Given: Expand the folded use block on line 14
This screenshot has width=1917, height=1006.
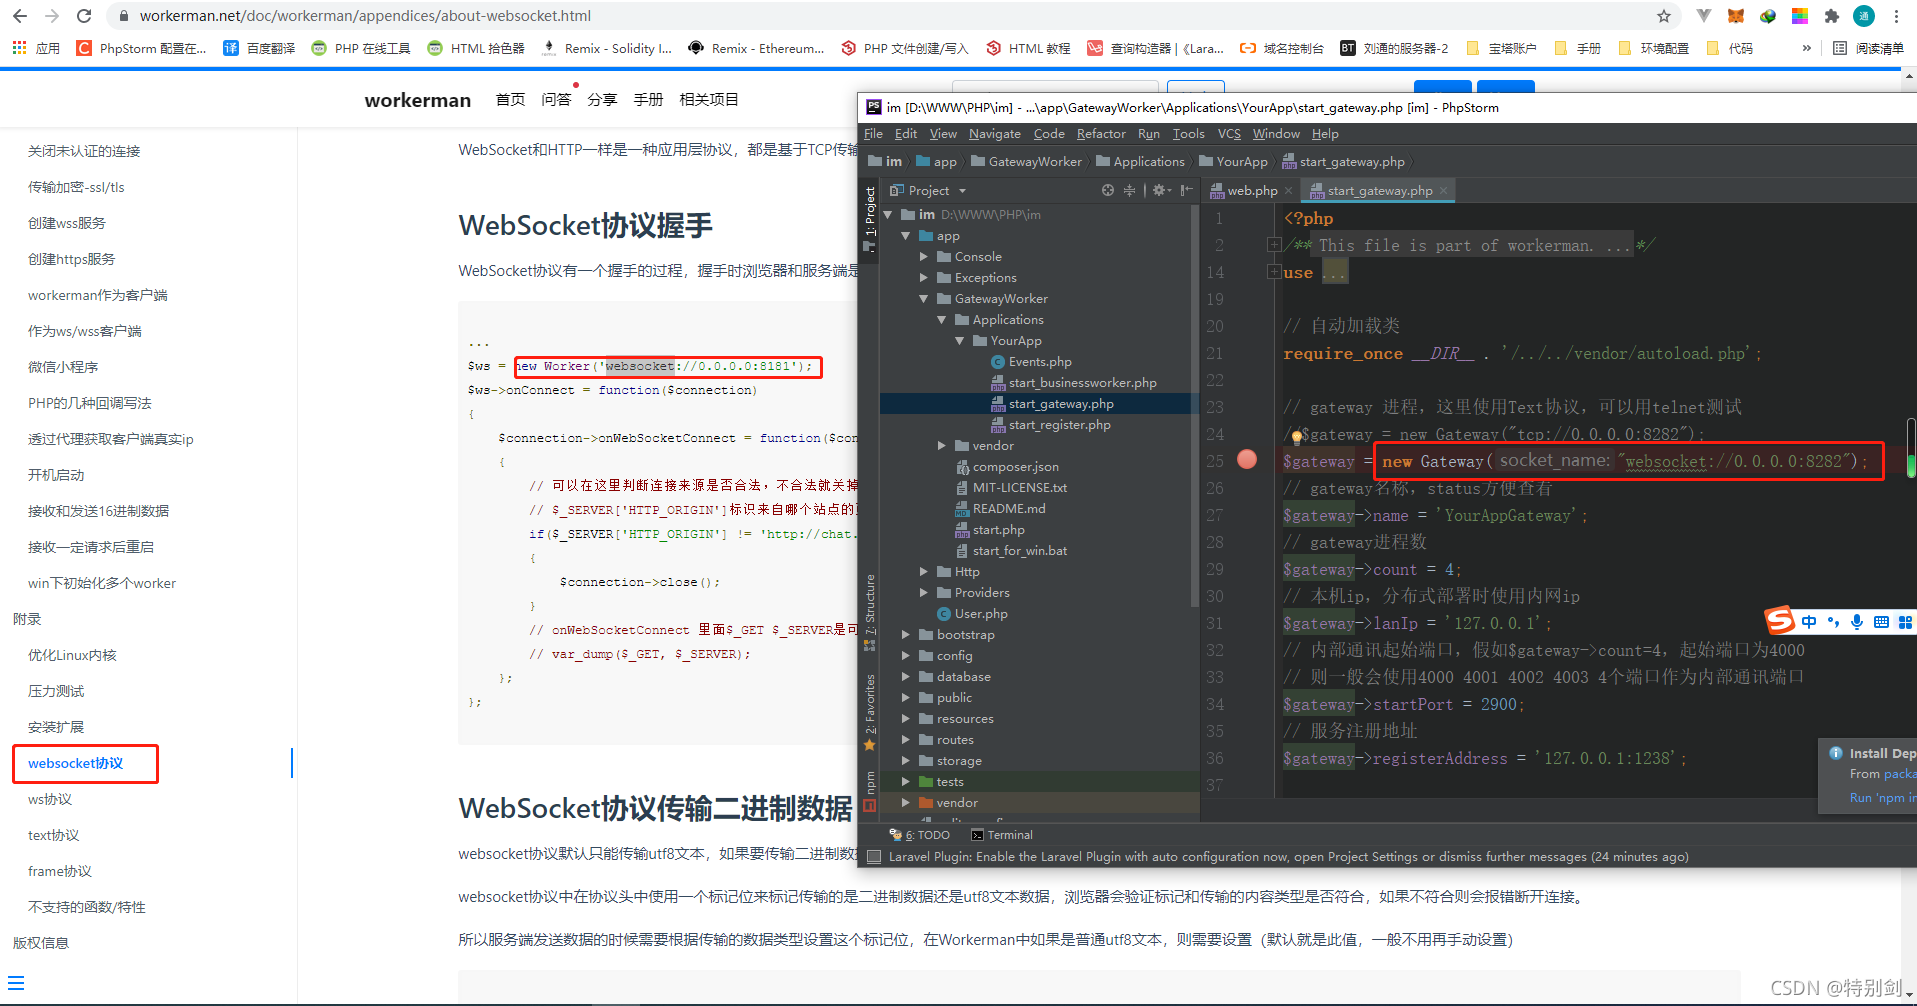Looking at the screenshot, I should [x=1274, y=272].
